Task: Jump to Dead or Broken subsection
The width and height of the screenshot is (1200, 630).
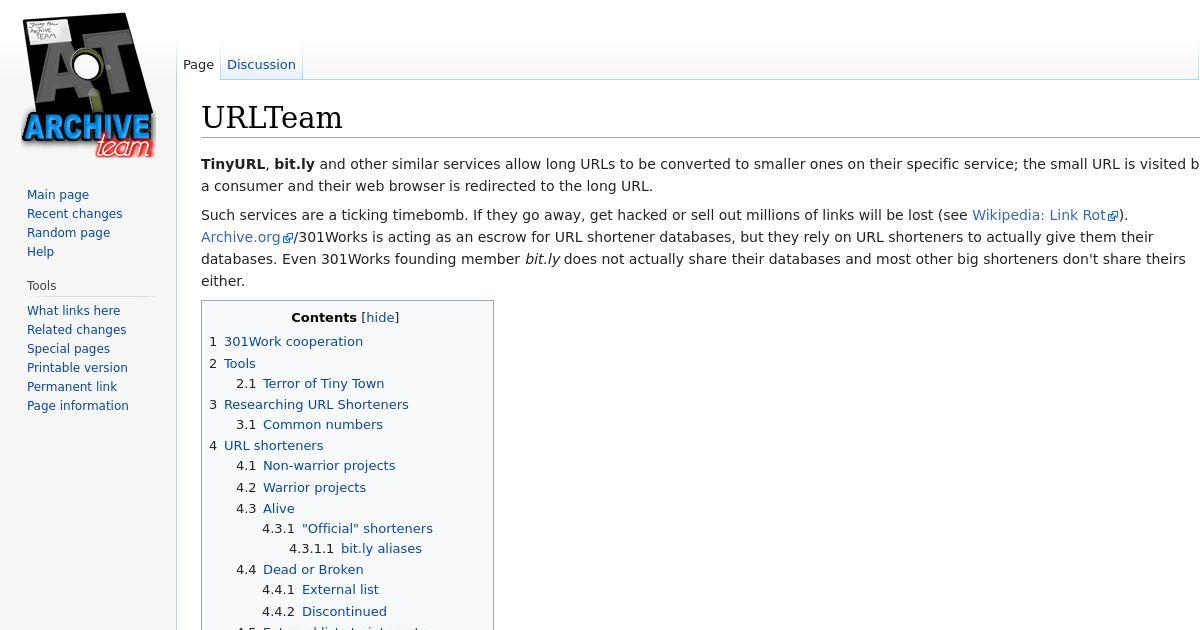Action: click(313, 570)
